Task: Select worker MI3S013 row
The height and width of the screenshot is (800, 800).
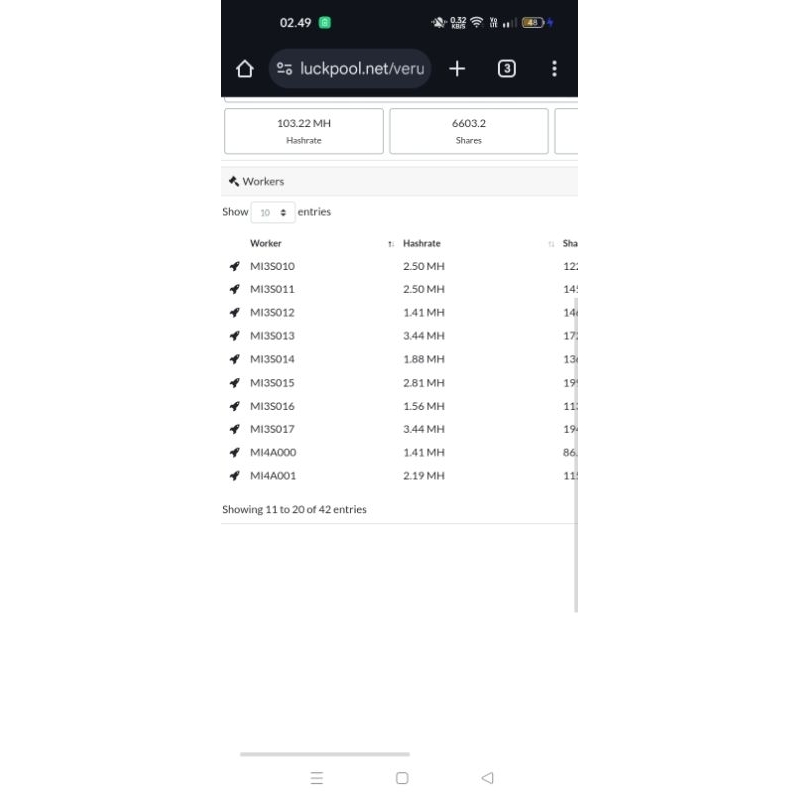Action: (x=399, y=336)
